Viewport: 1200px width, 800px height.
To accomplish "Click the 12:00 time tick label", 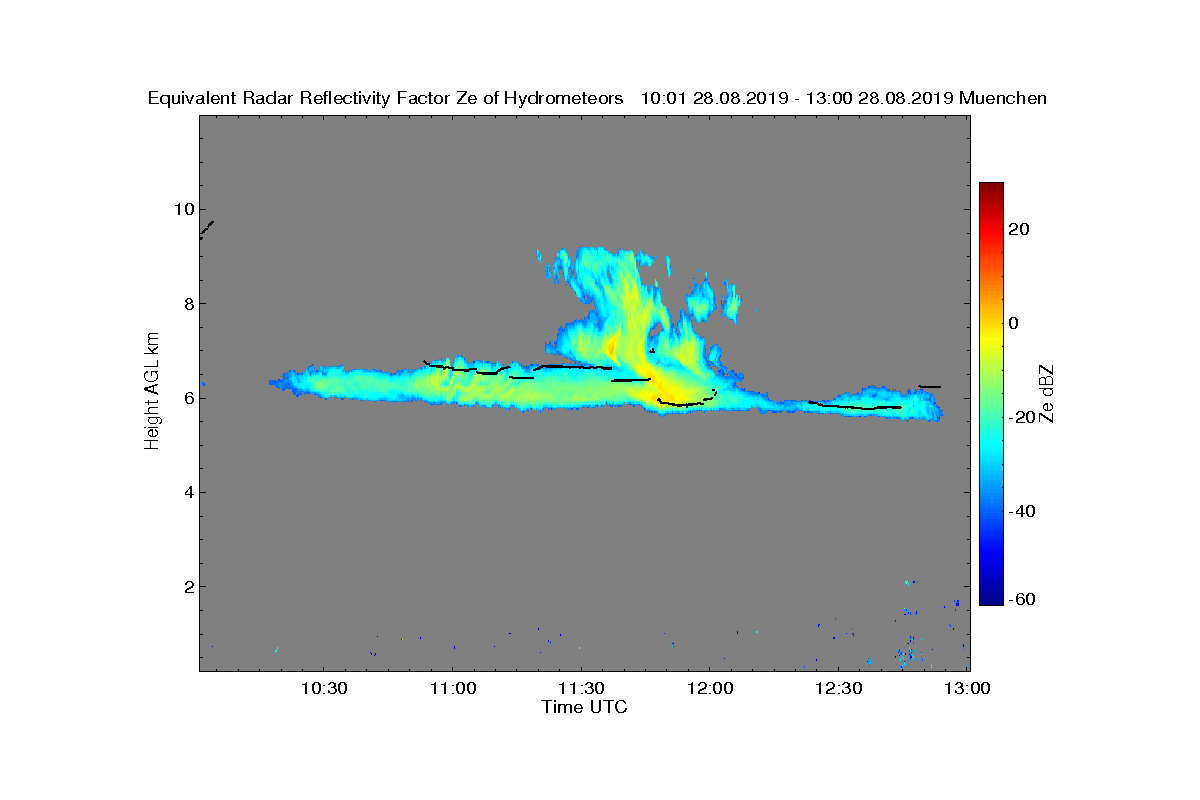I will pyautogui.click(x=710, y=688).
